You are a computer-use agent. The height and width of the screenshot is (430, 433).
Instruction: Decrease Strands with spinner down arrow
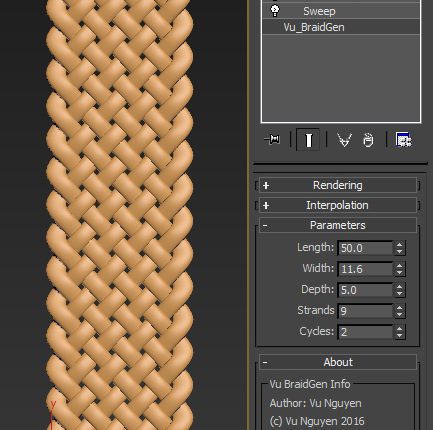[399, 315]
